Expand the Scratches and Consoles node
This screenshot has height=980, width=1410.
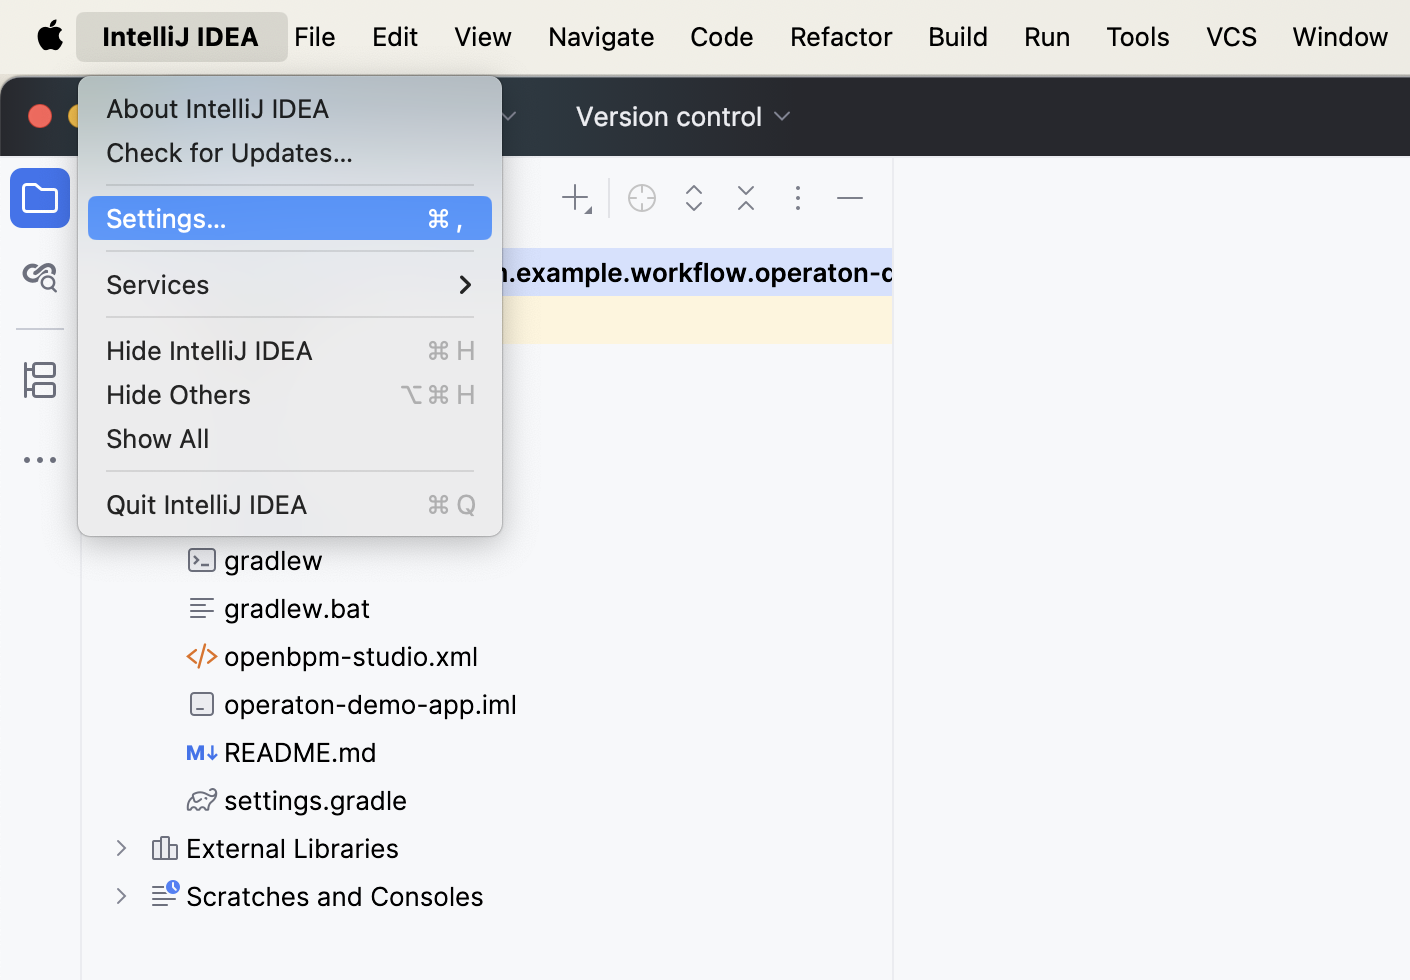click(x=121, y=896)
